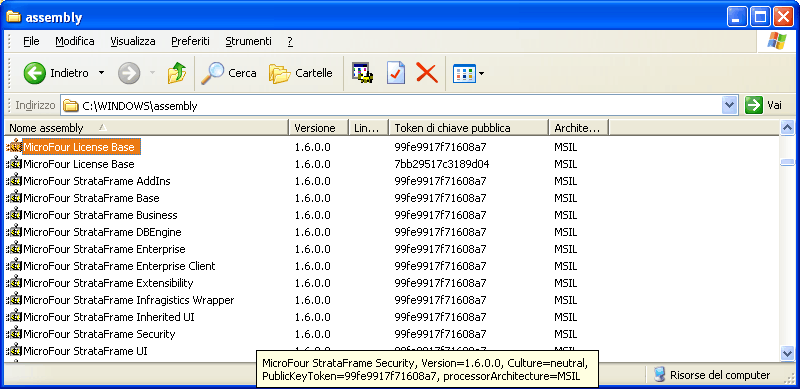Click icon of MicroFour StrataFrame Base
800x389 pixels.
tap(14, 198)
